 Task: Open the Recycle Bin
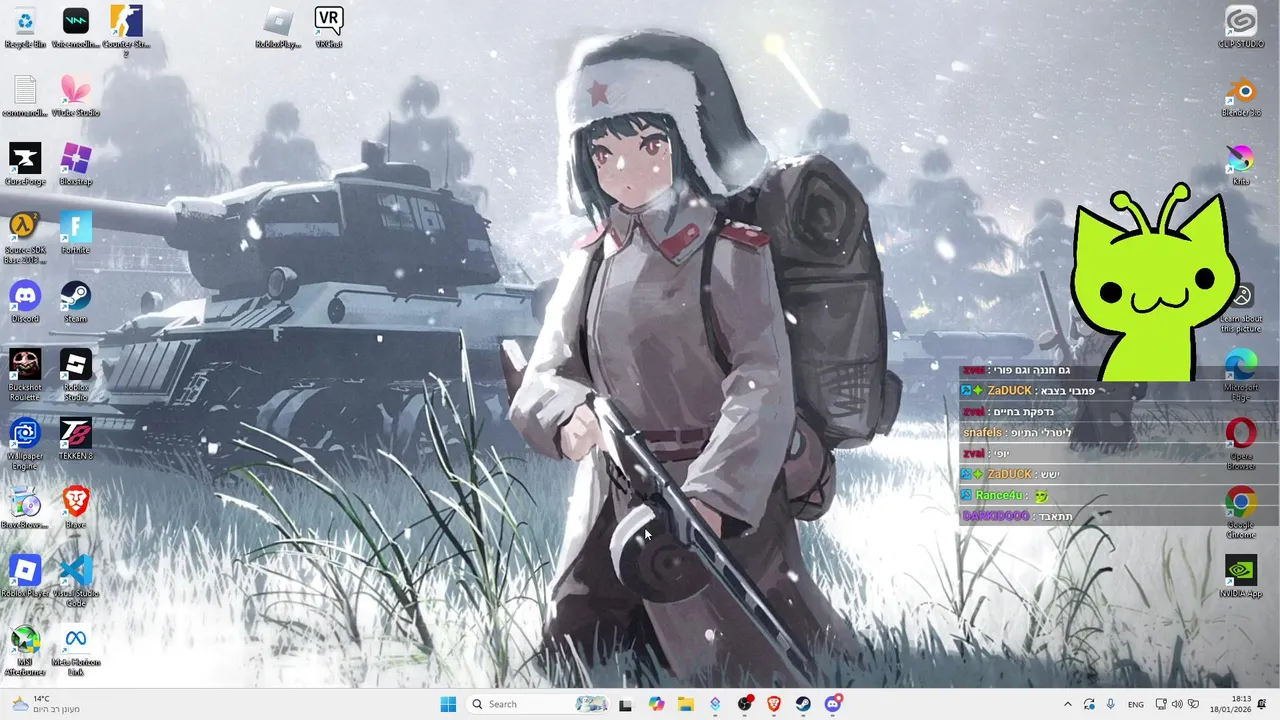click(x=25, y=28)
